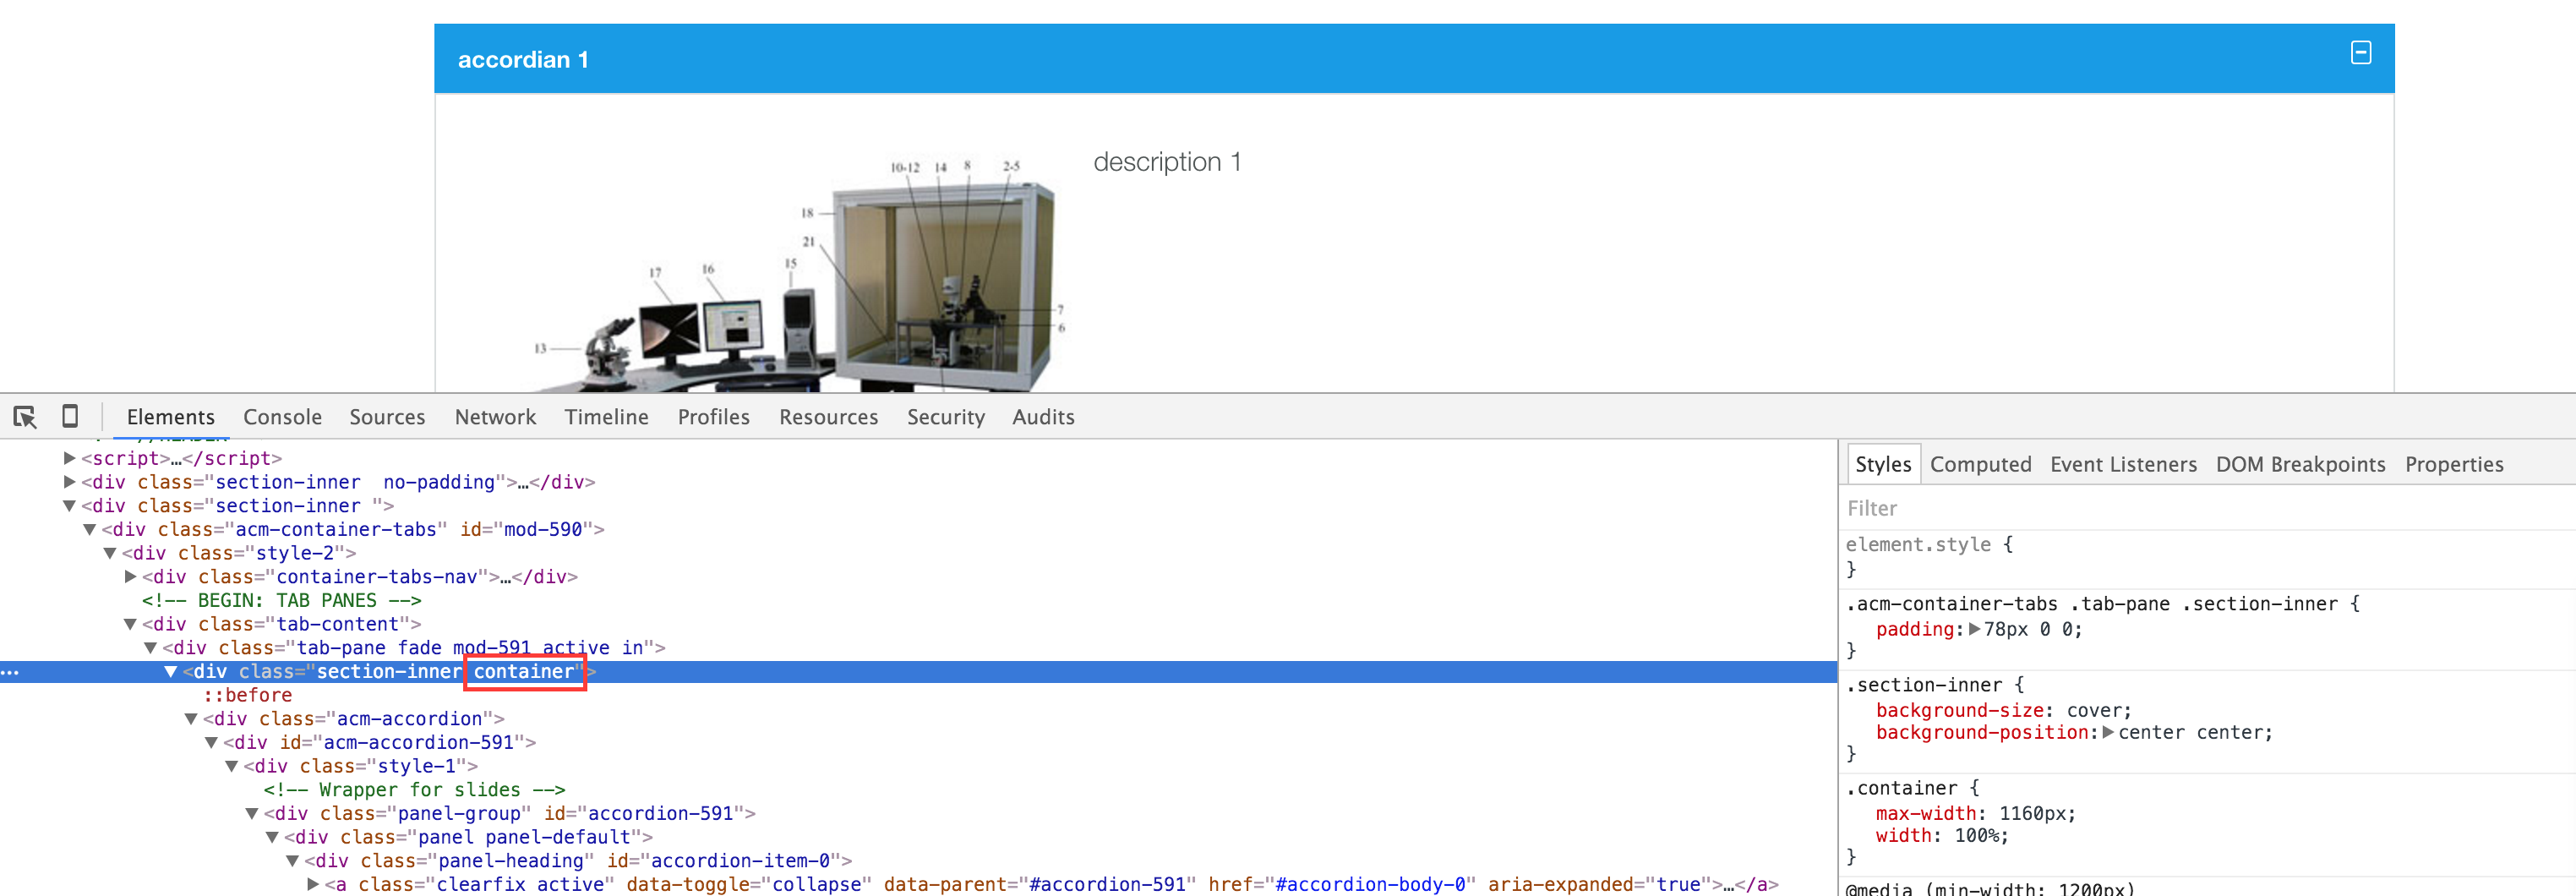Collapse the acm-container-tabs mod-590 div
This screenshot has height=896, width=2576.
click(x=90, y=530)
